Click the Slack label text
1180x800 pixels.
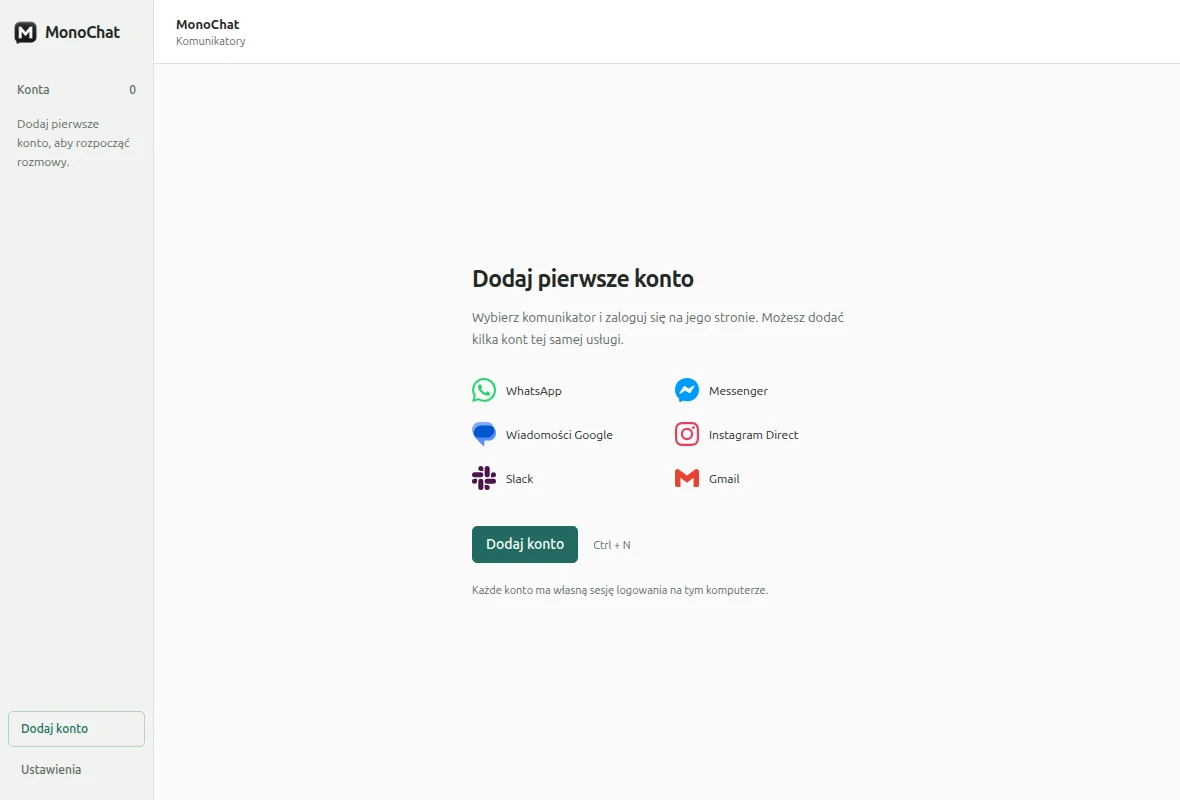point(519,479)
